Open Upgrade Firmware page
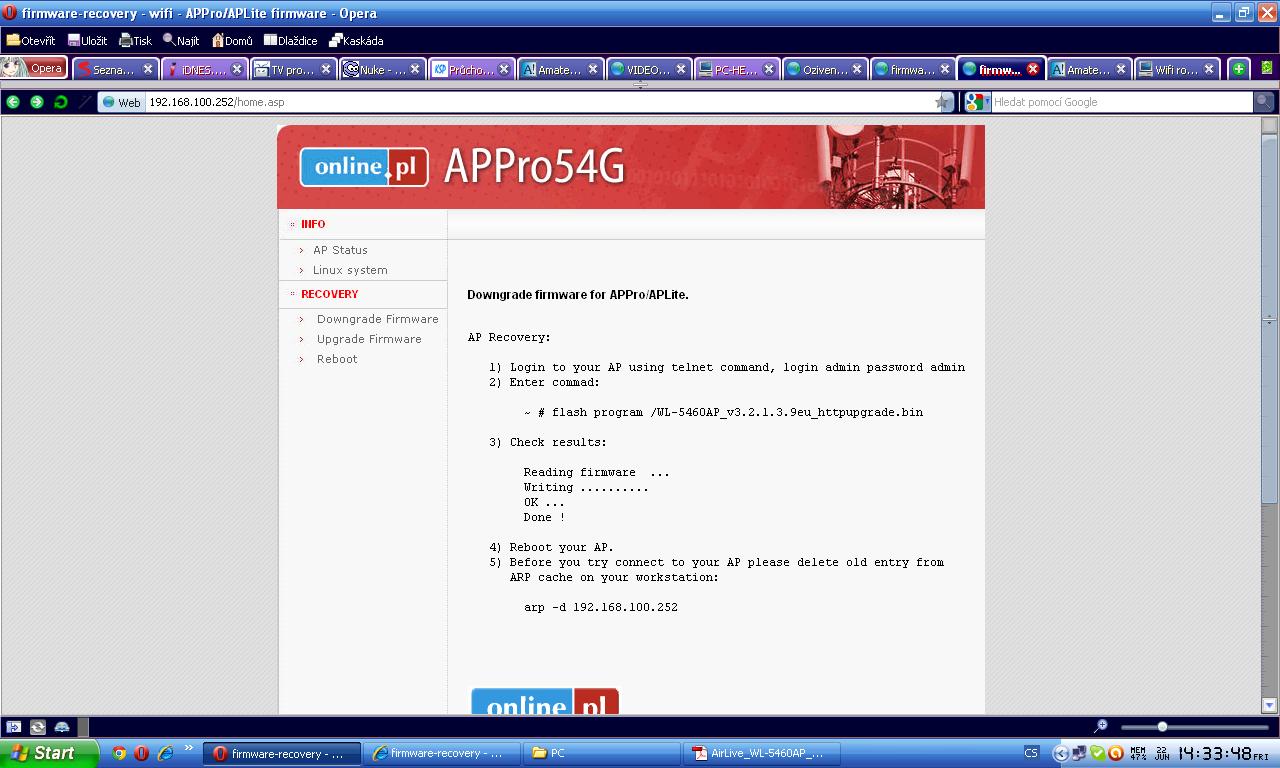Screen dimensions: 1280x768 [x=369, y=339]
